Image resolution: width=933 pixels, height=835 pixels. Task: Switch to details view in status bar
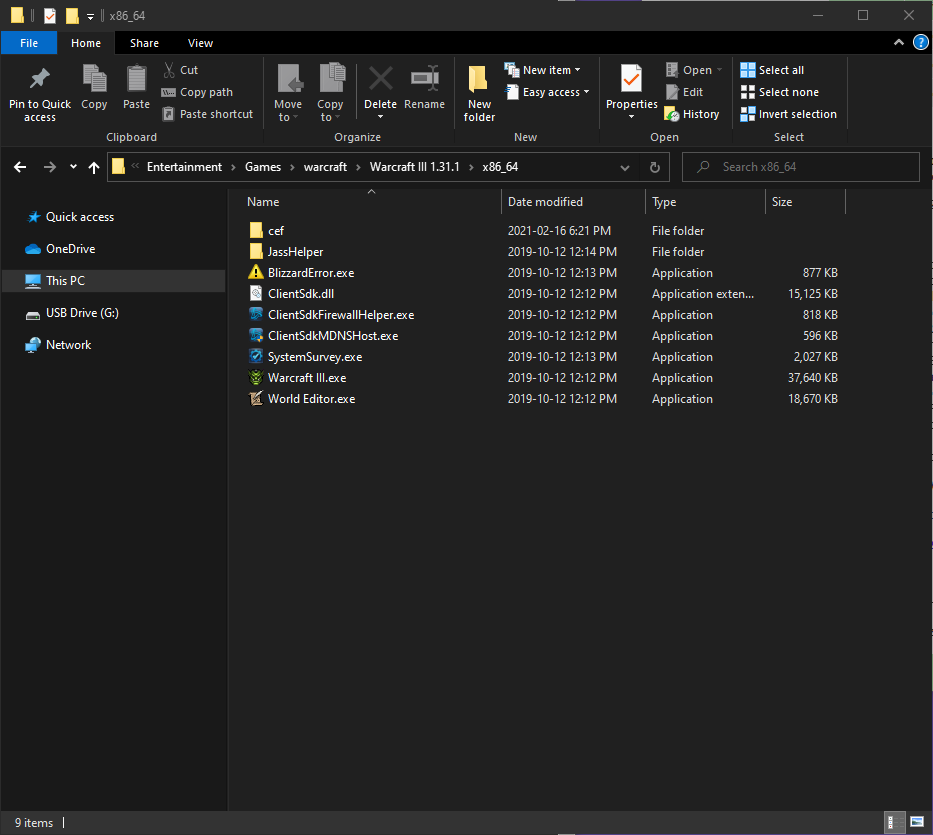pyautogui.click(x=894, y=823)
